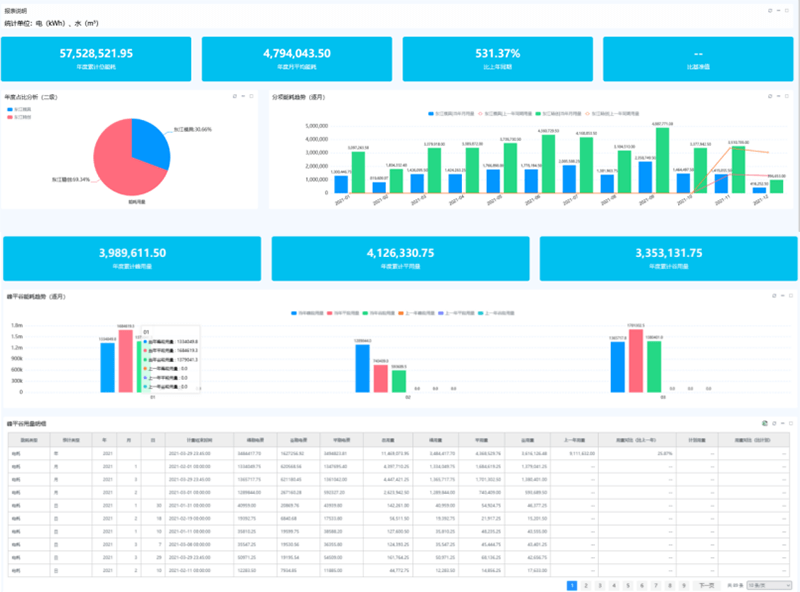Screen dimensions: 800x592
Task: Jump to page 9 in the pagination
Action: pyautogui.click(x=683, y=584)
